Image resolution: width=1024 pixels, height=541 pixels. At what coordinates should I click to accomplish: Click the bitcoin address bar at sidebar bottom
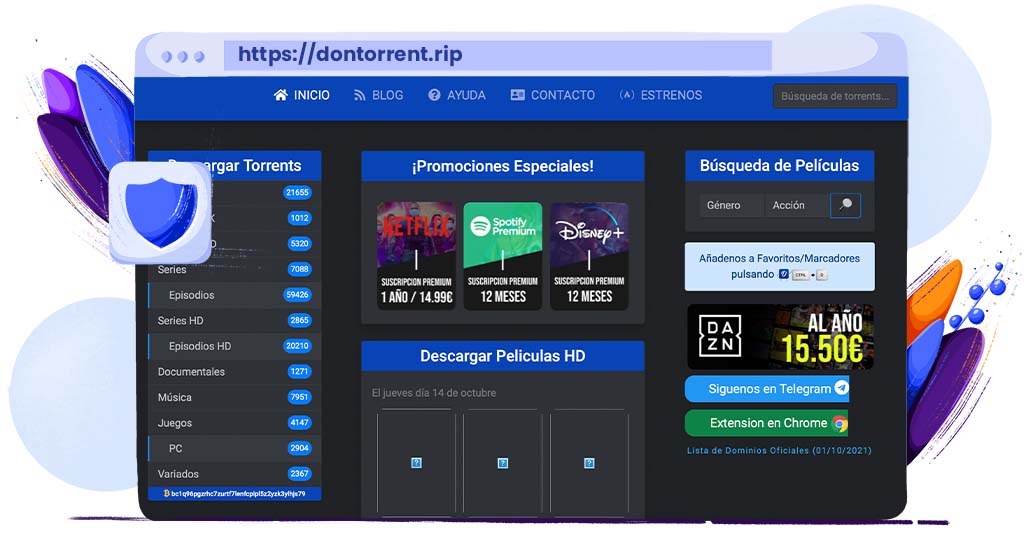[x=234, y=494]
